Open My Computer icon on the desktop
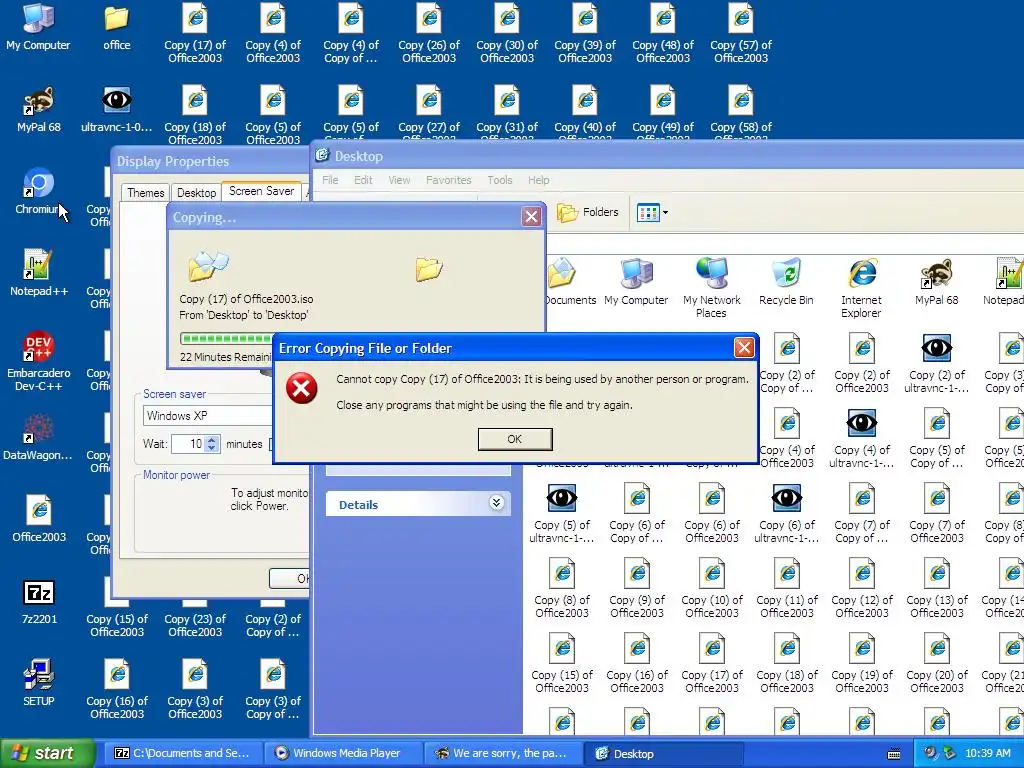Image resolution: width=1024 pixels, height=768 pixels. click(38, 27)
